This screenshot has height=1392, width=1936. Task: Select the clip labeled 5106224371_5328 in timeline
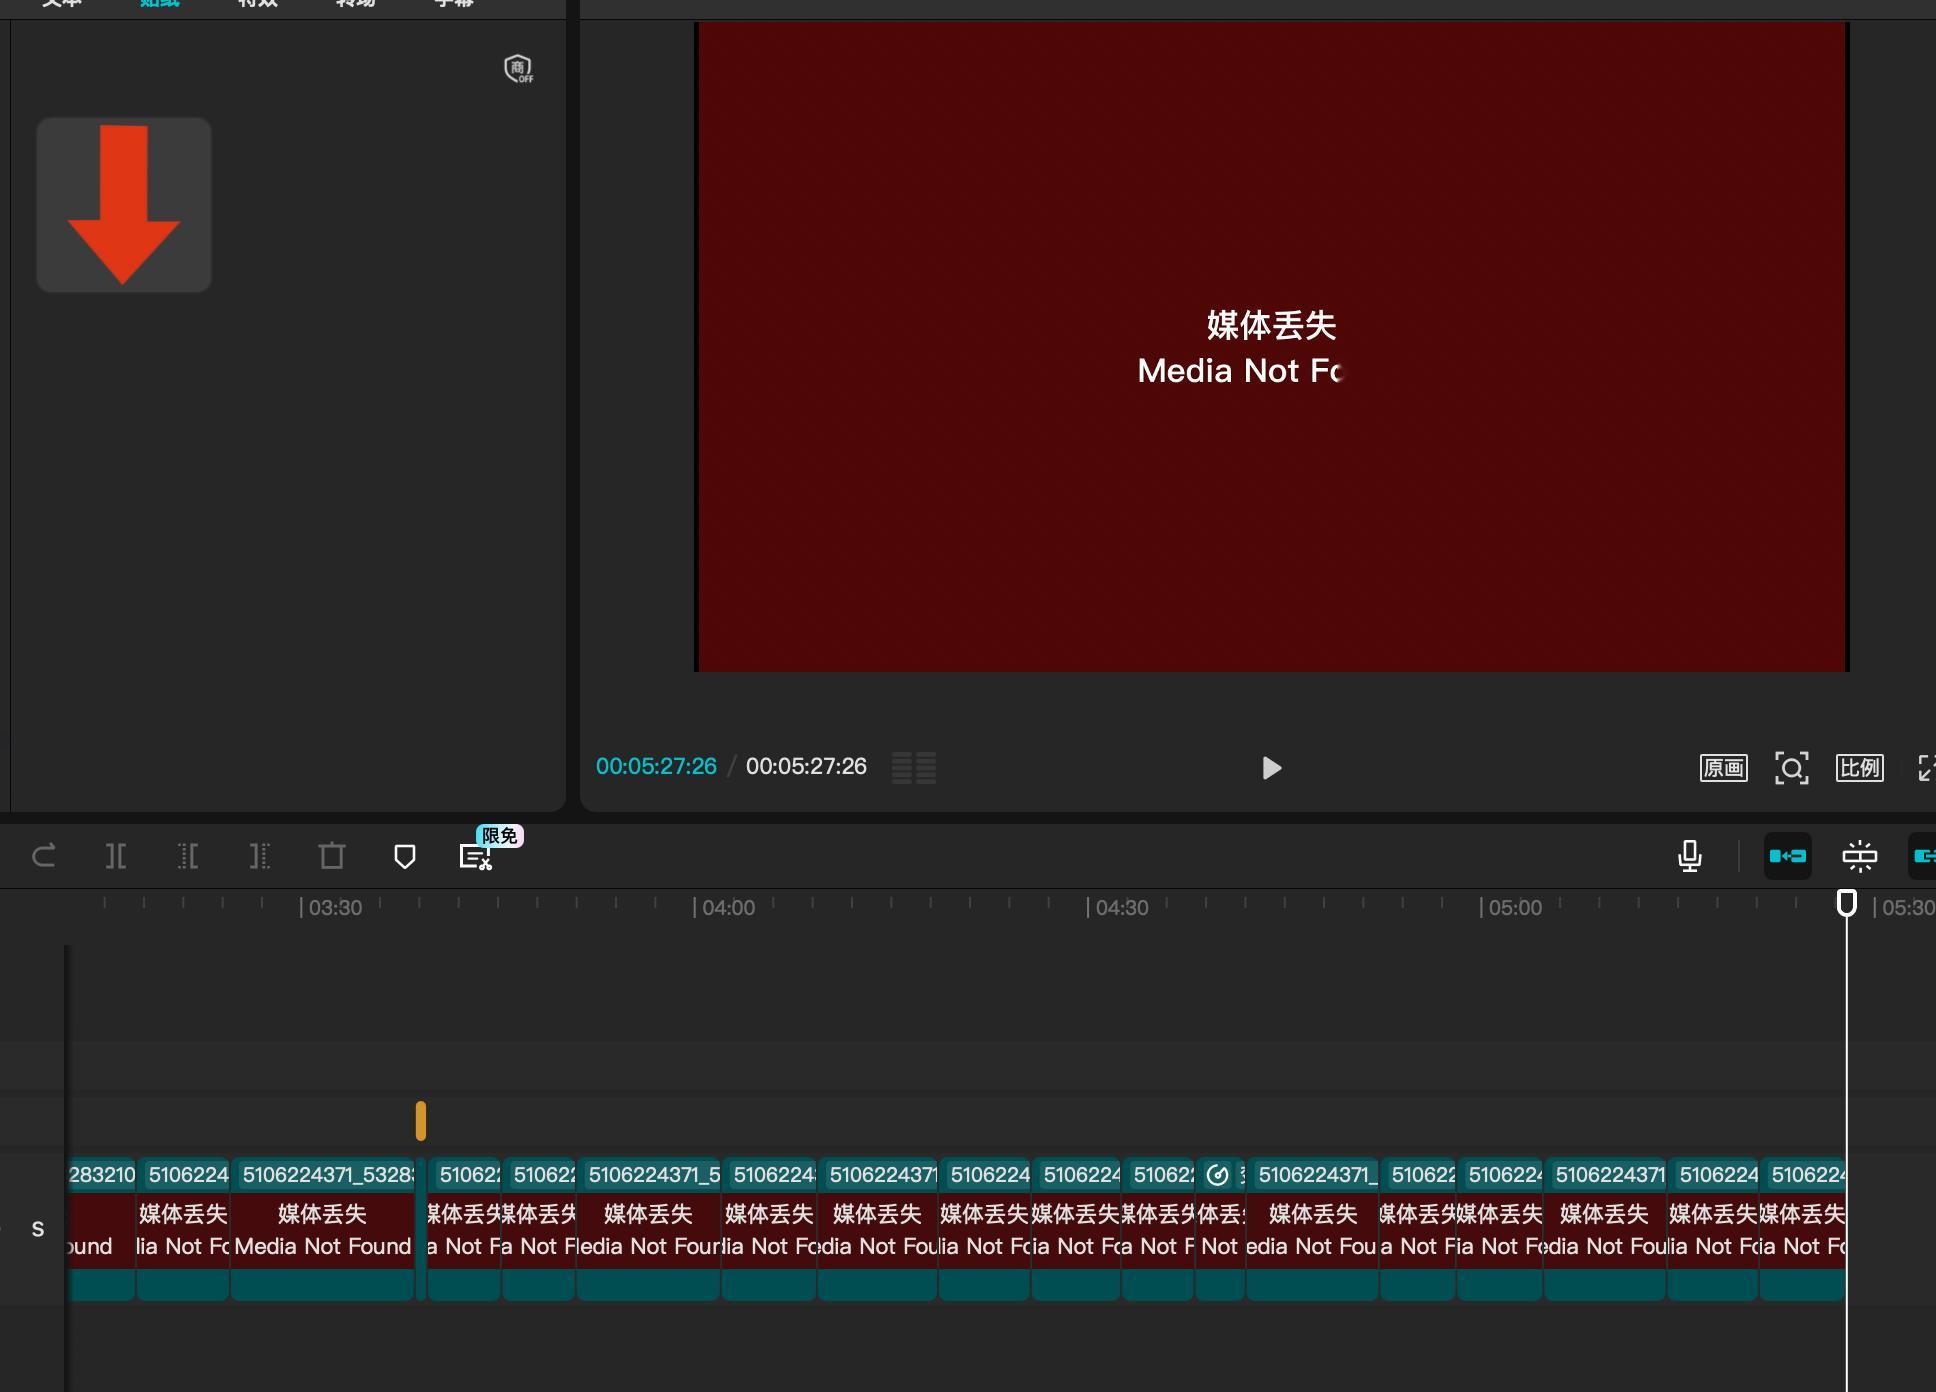(322, 1230)
